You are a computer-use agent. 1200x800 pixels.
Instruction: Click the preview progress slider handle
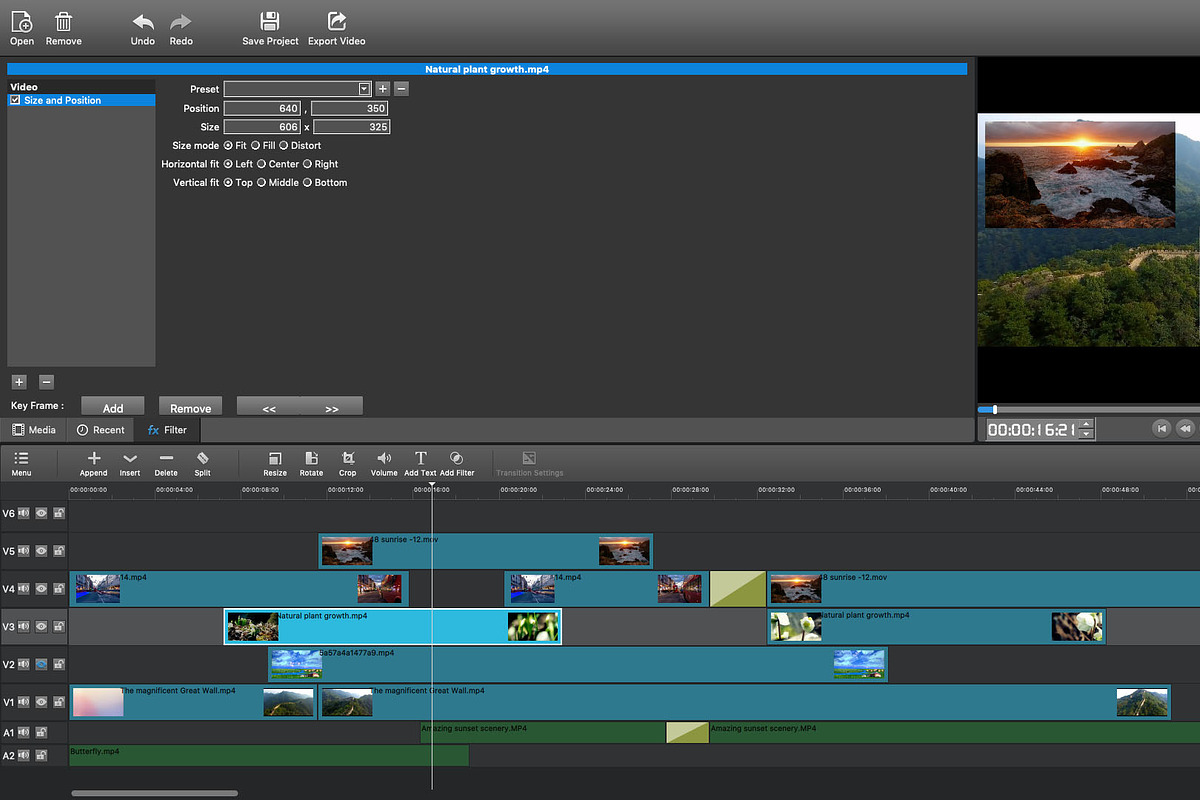[994, 409]
